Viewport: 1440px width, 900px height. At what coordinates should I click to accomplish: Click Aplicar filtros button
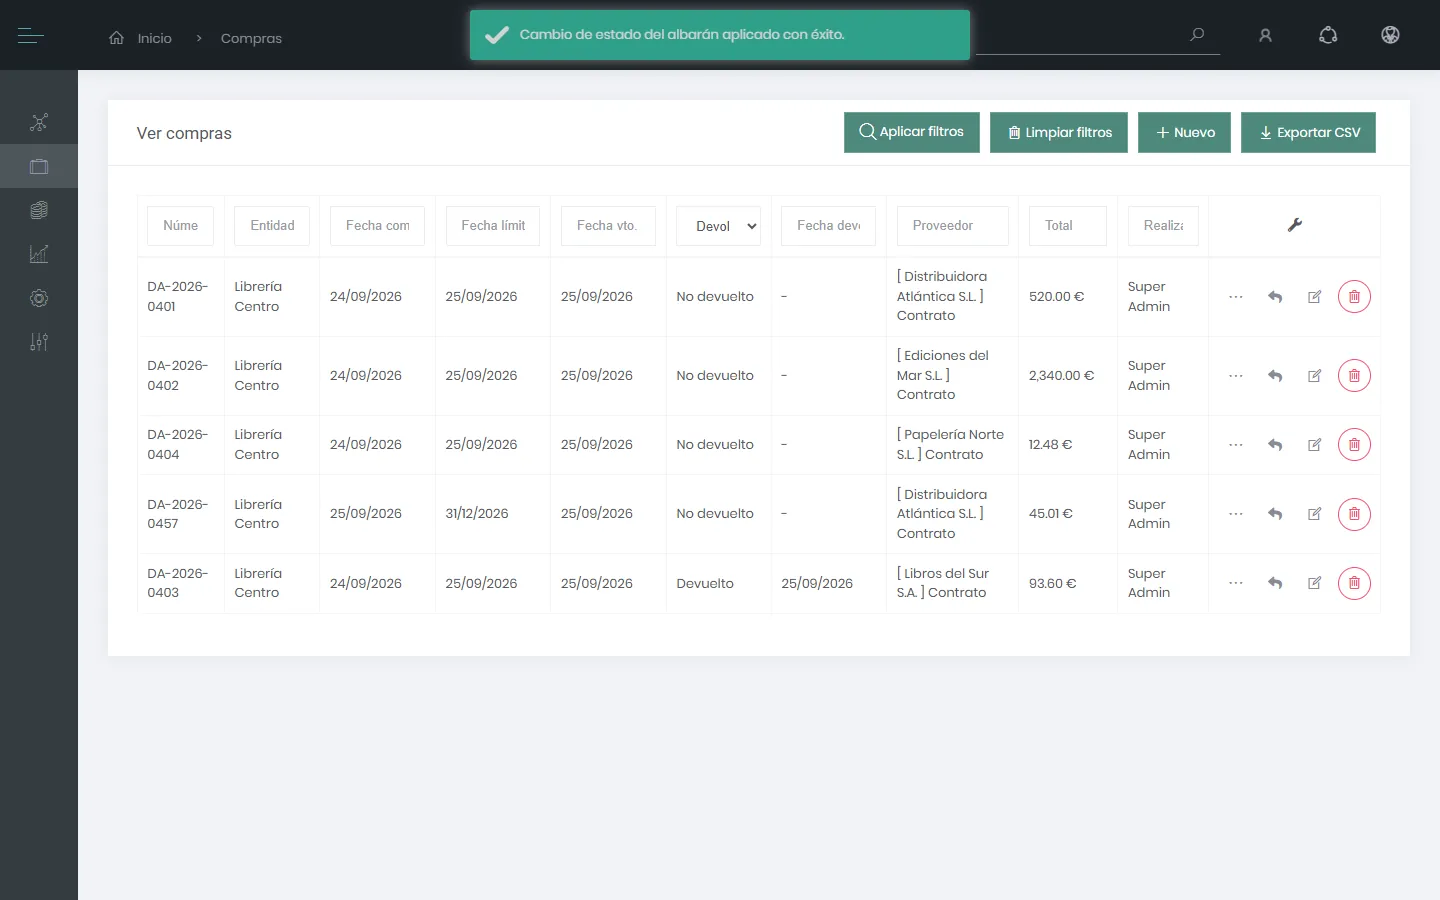pos(912,132)
